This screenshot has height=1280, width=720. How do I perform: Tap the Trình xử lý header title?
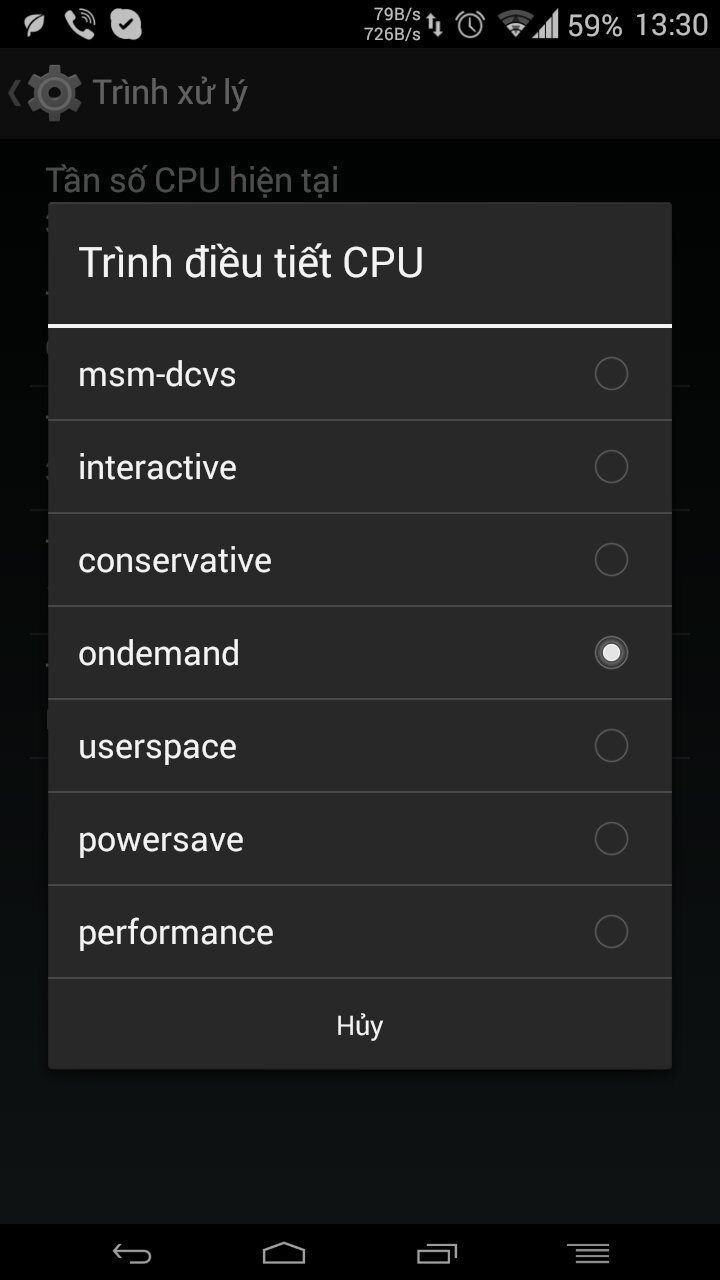click(170, 92)
